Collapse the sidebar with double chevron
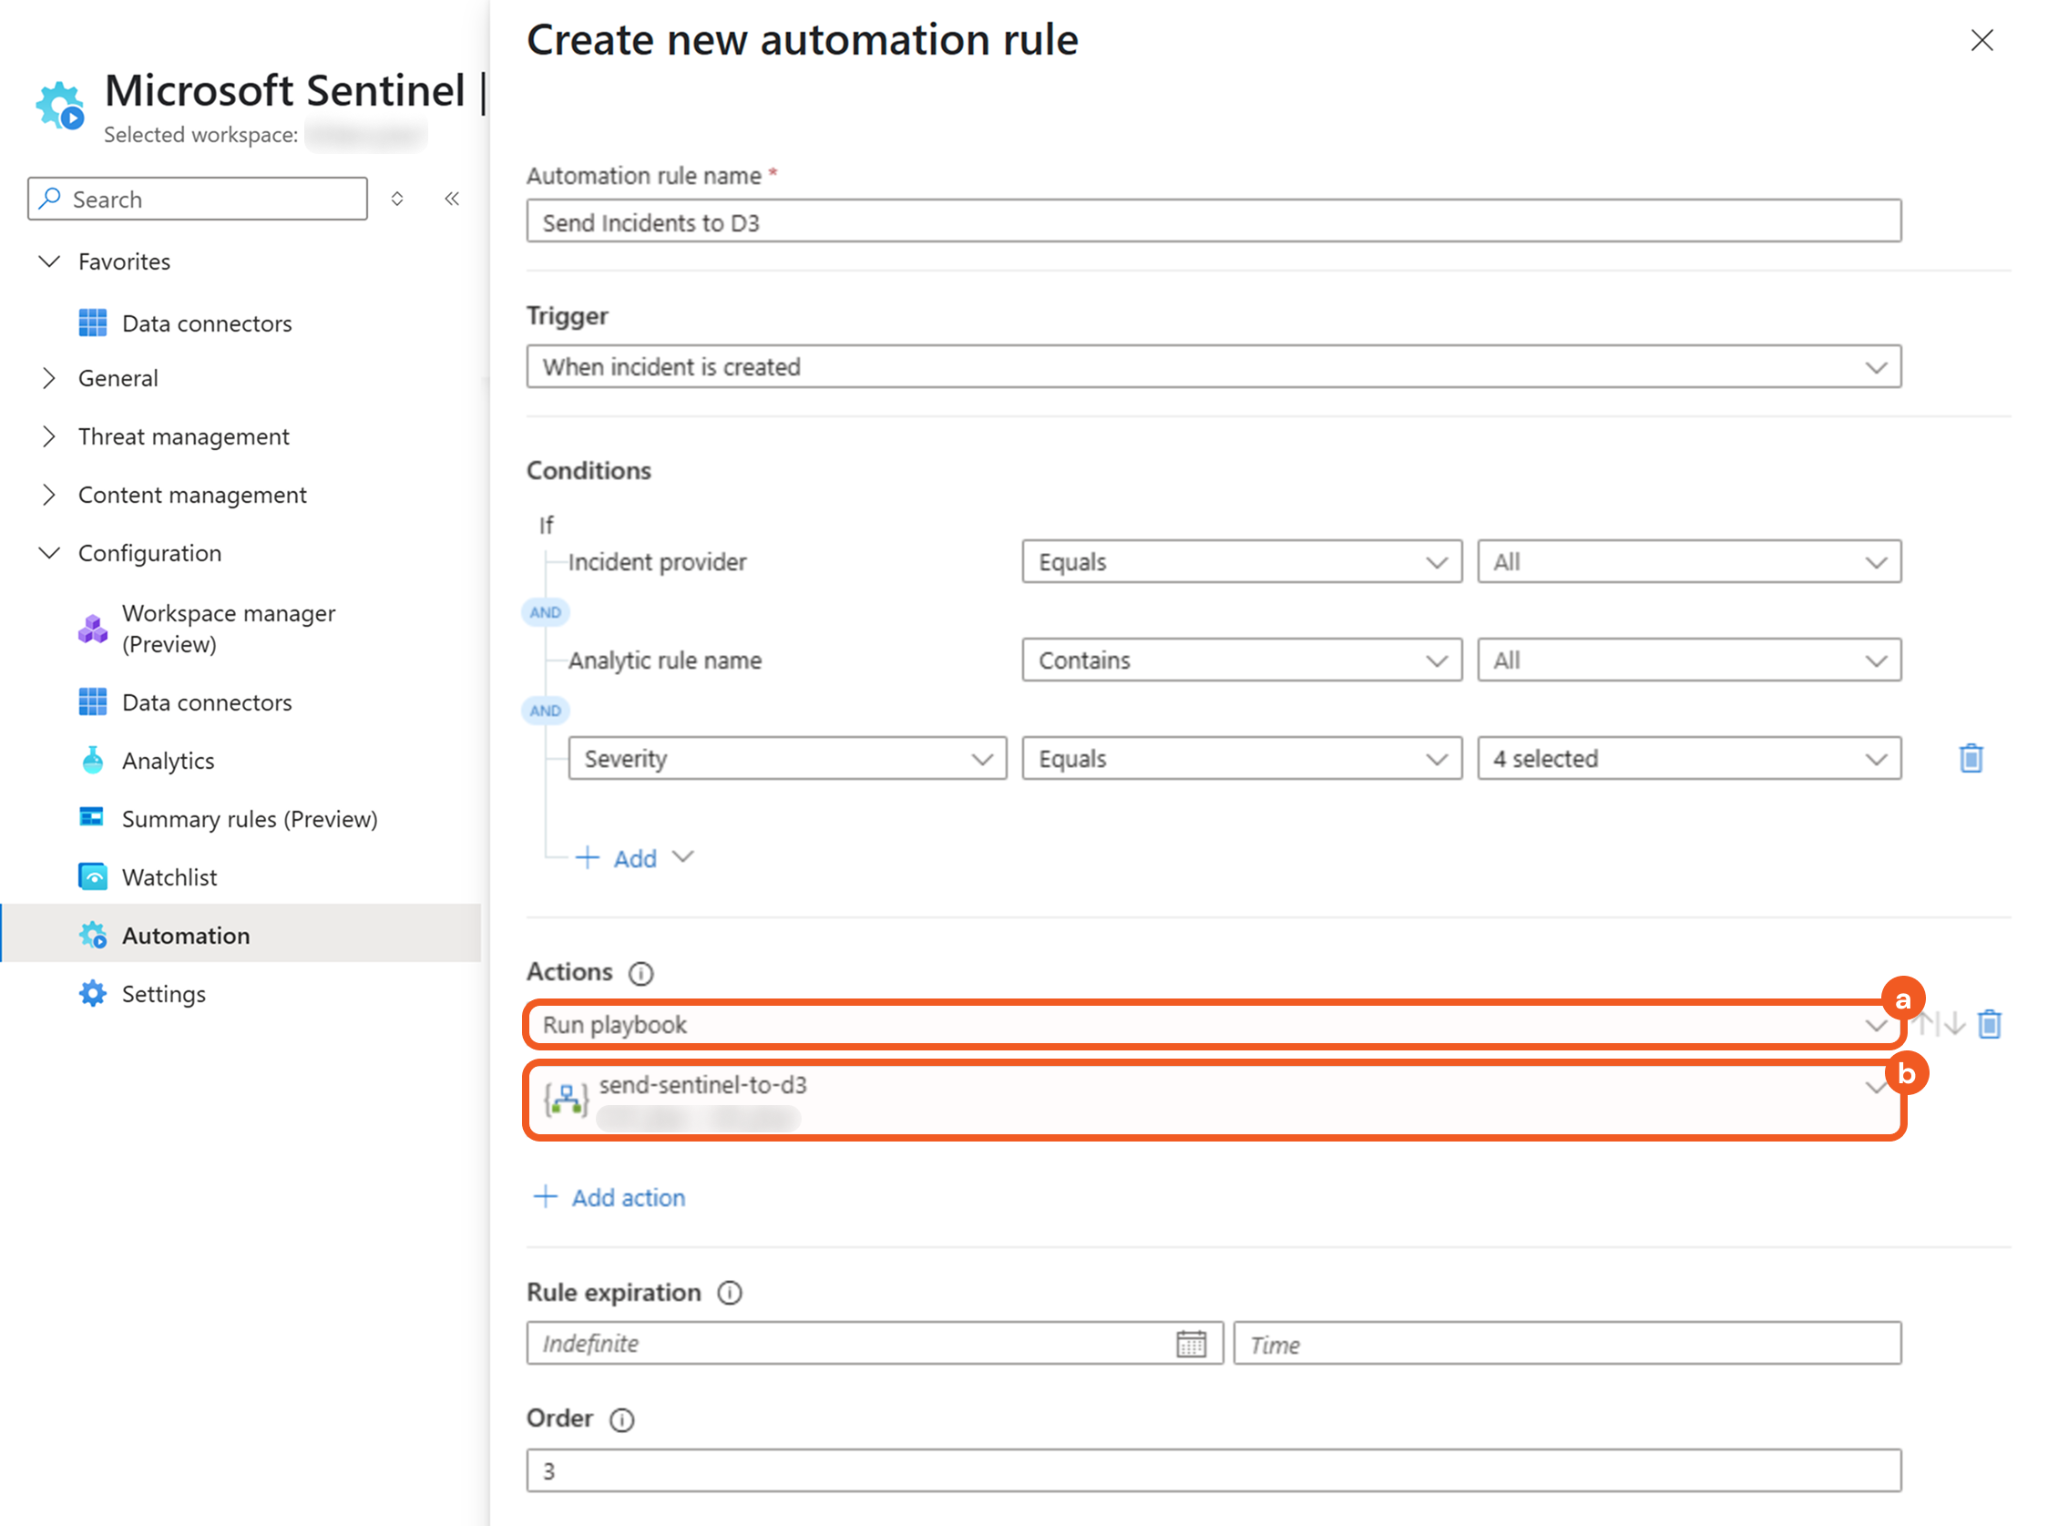The width and height of the screenshot is (2048, 1526). [452, 198]
